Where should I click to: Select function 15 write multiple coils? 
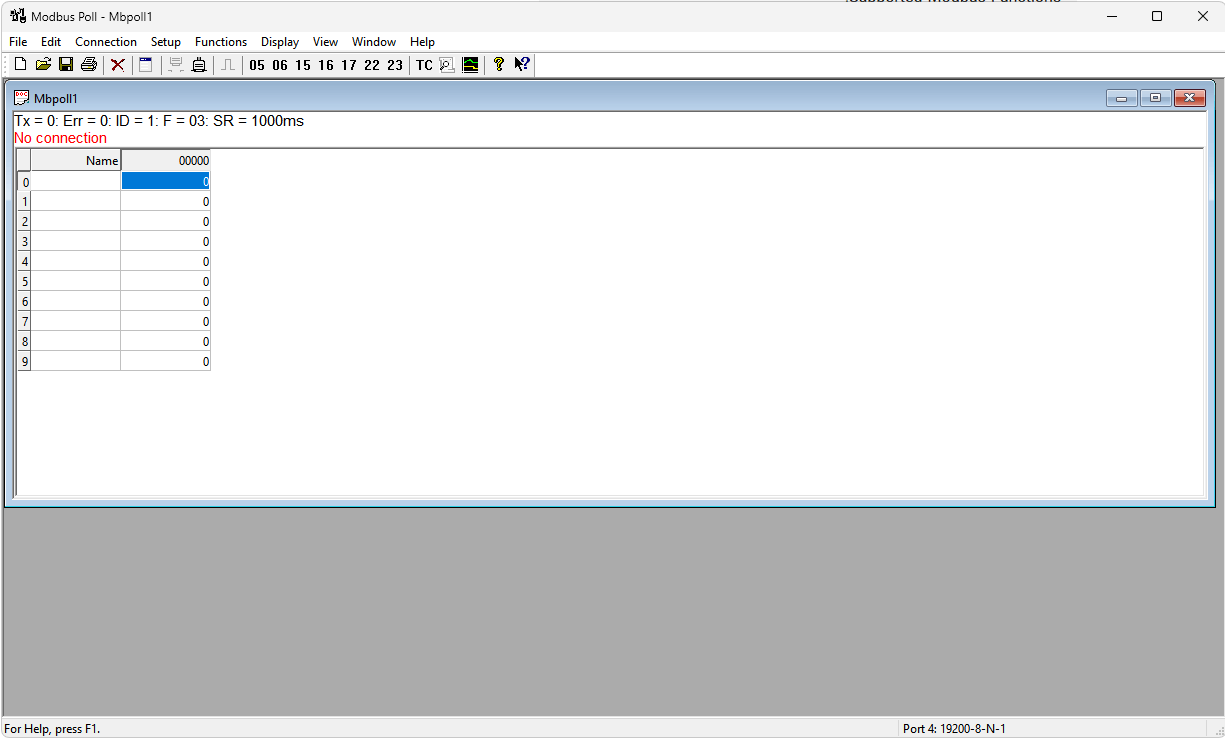tap(303, 65)
